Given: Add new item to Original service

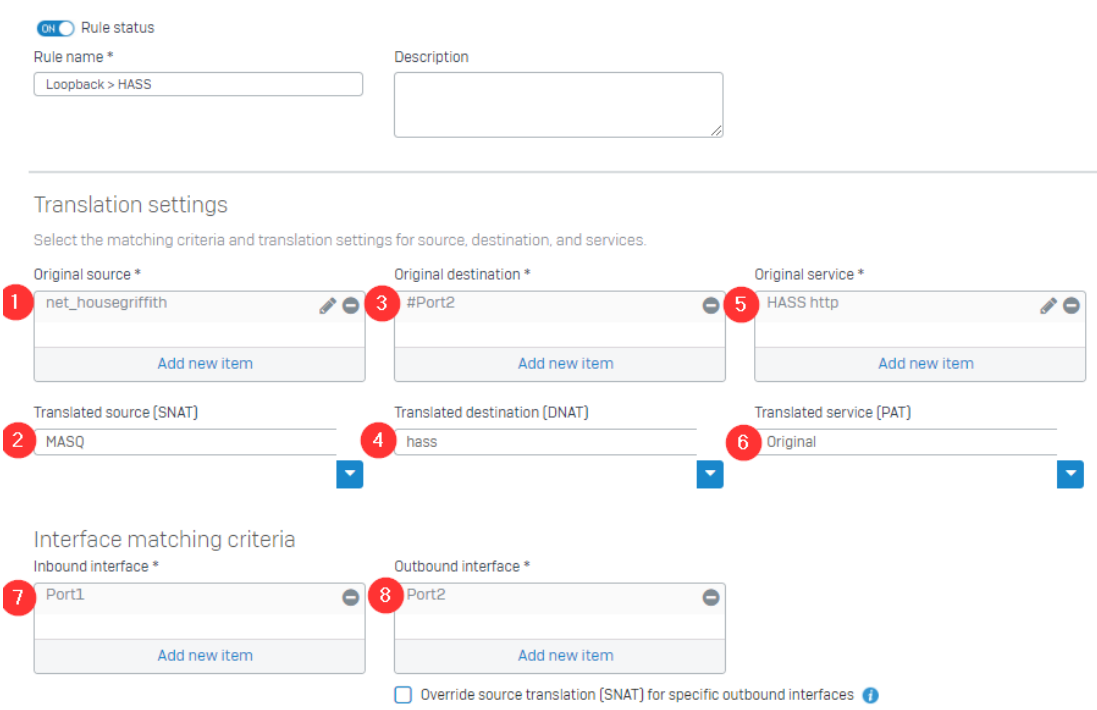Looking at the screenshot, I should 925,364.
